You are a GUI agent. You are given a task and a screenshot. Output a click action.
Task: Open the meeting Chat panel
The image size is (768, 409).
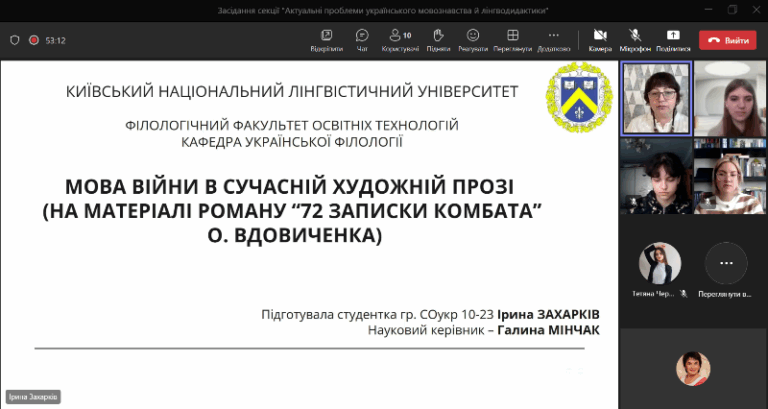click(362, 40)
